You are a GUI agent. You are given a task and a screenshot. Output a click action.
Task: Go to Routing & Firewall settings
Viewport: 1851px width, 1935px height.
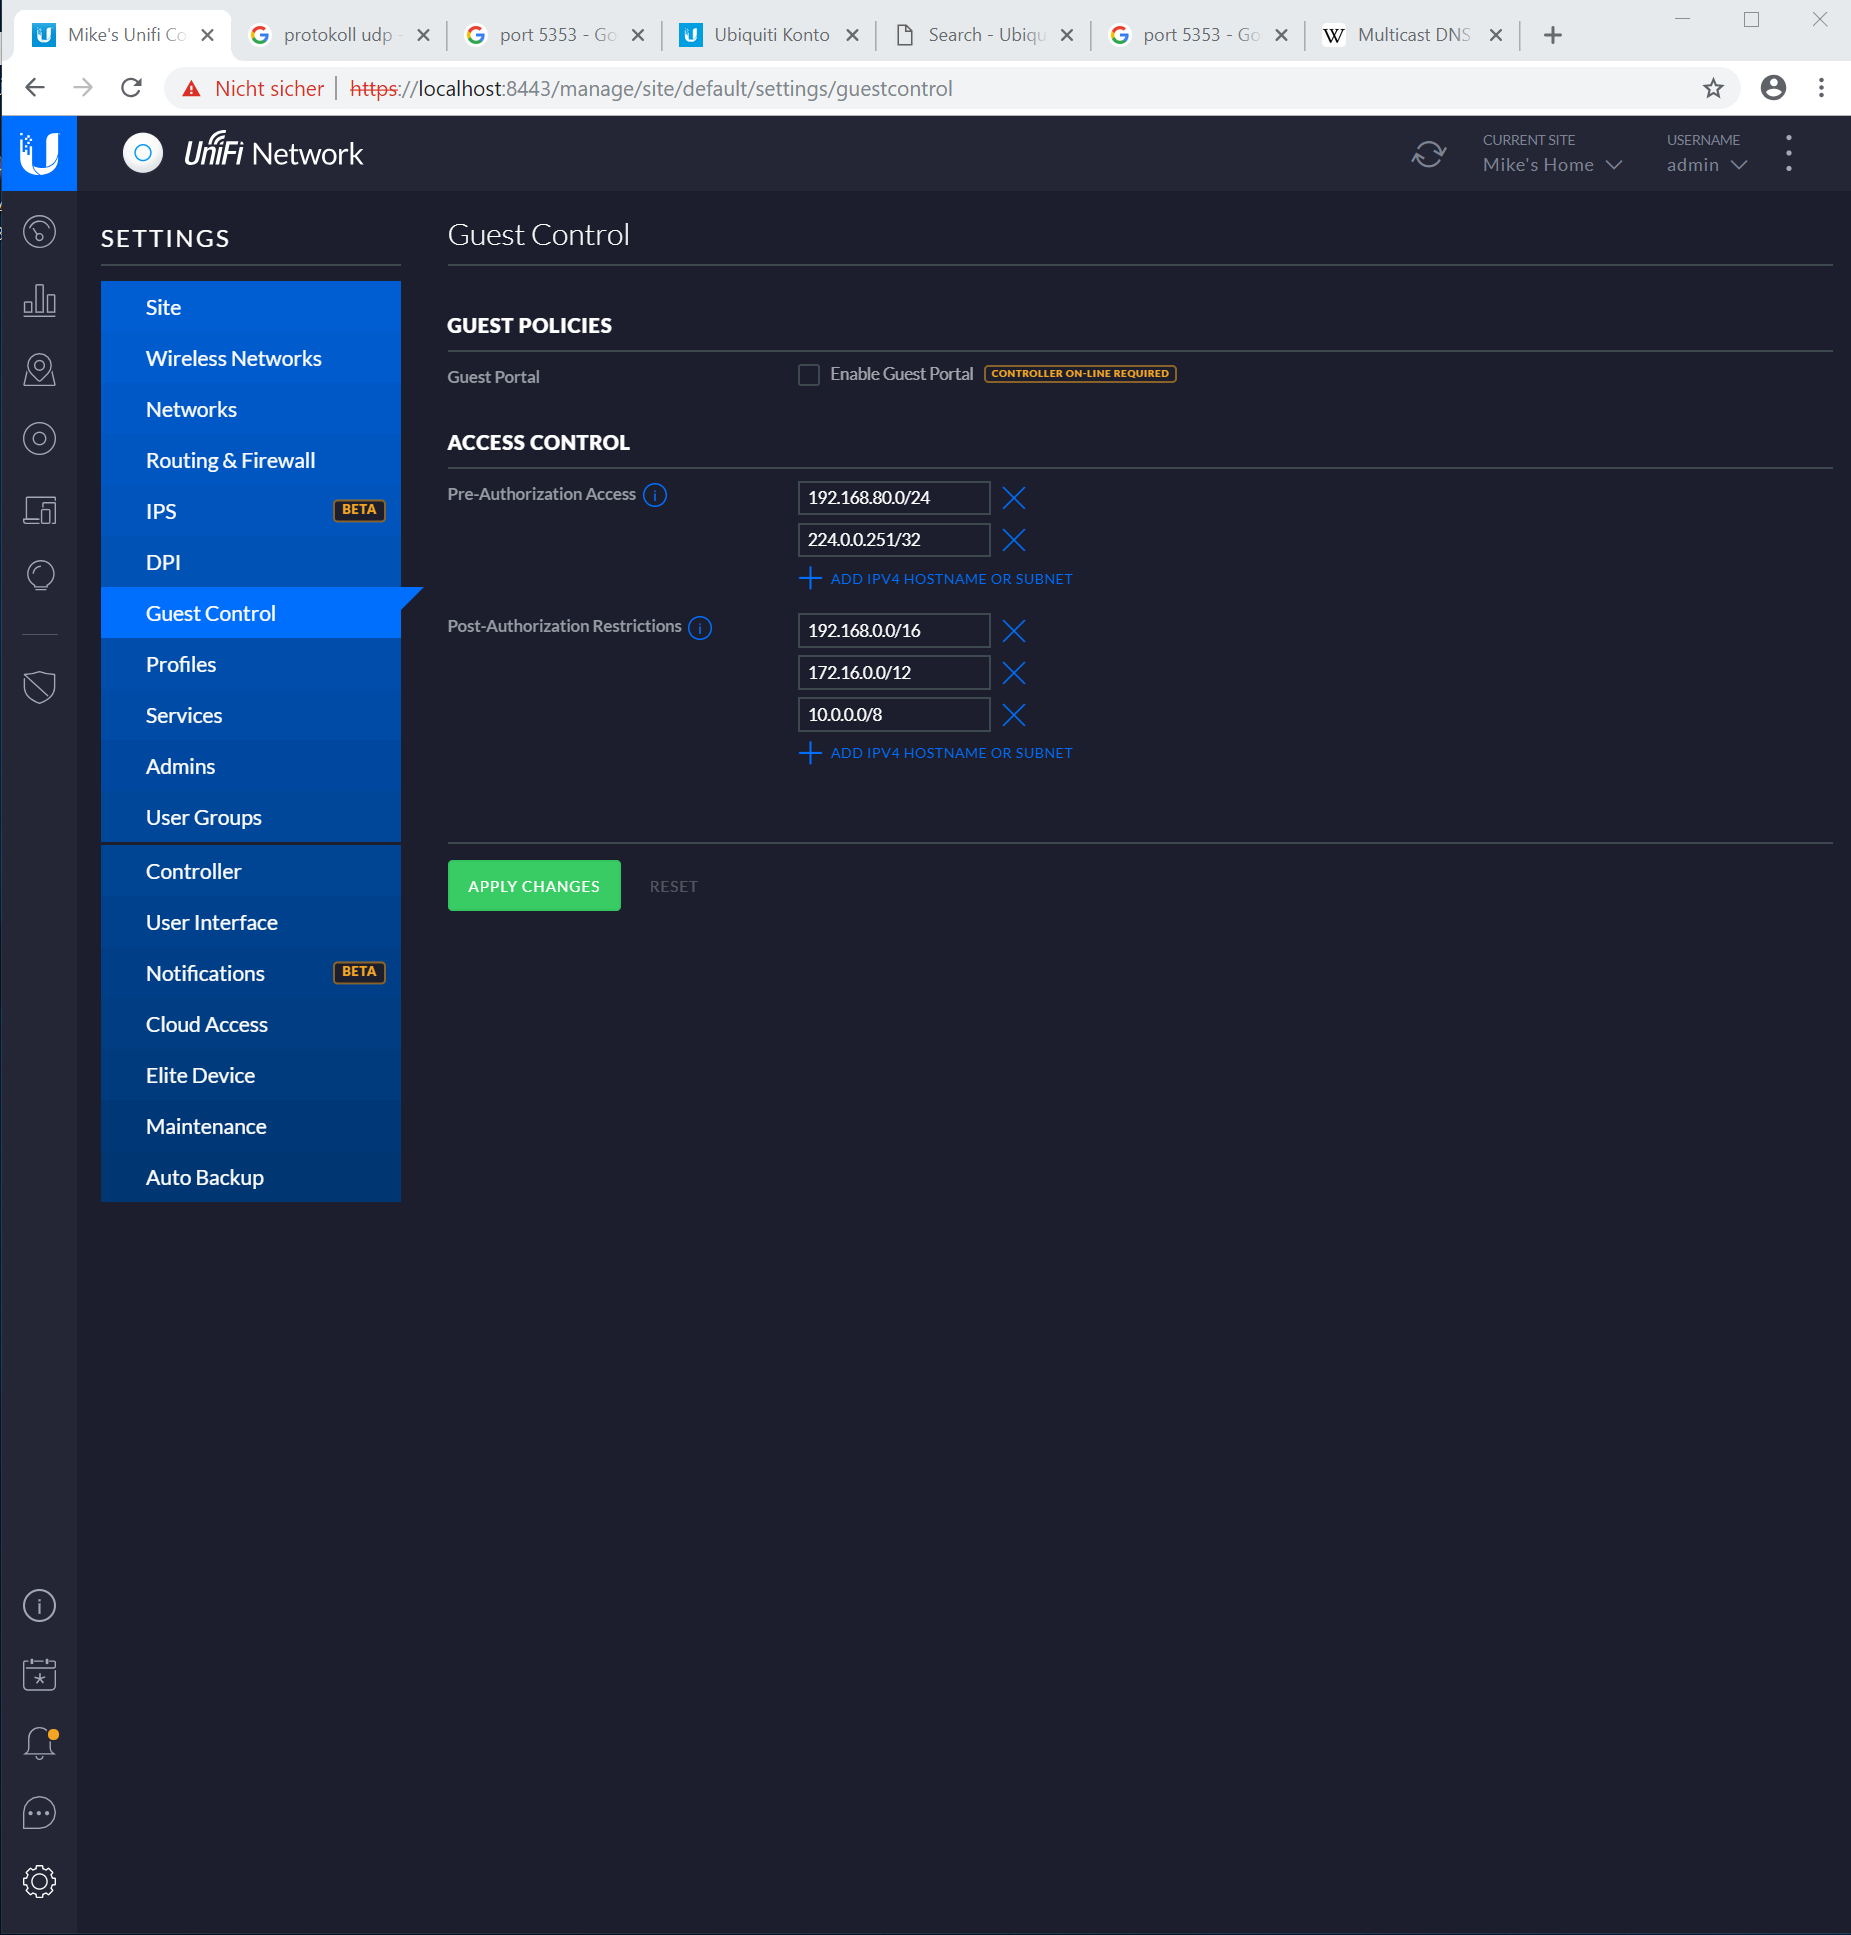pos(230,460)
